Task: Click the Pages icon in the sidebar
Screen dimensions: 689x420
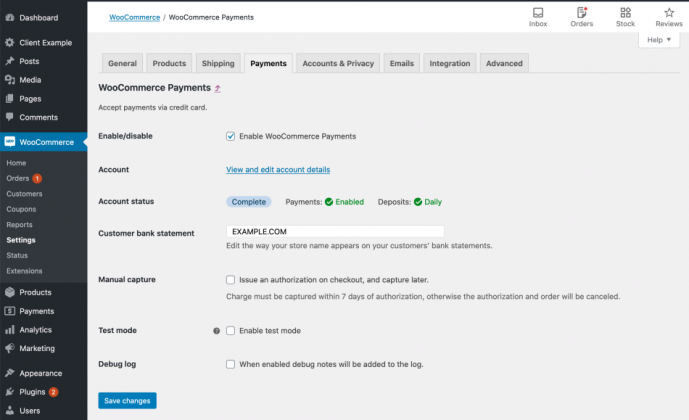Action: coord(10,98)
